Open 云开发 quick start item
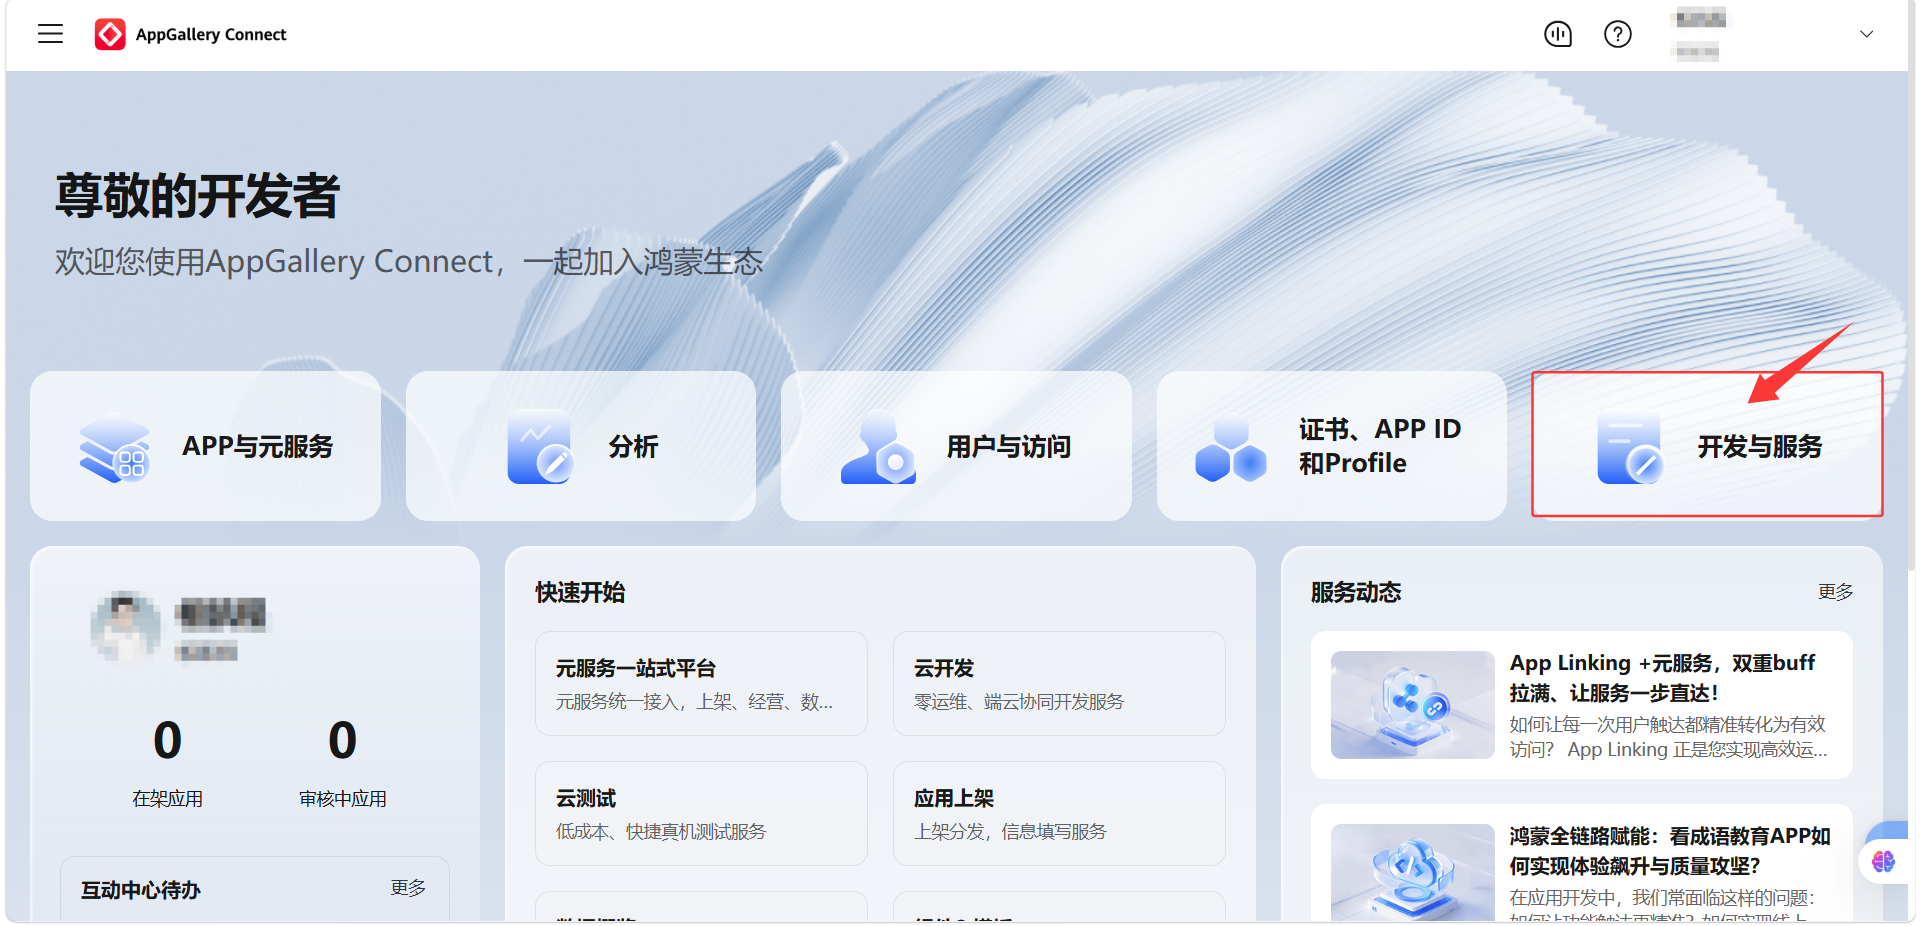Viewport: 1920px width, 926px height. tap(1059, 684)
